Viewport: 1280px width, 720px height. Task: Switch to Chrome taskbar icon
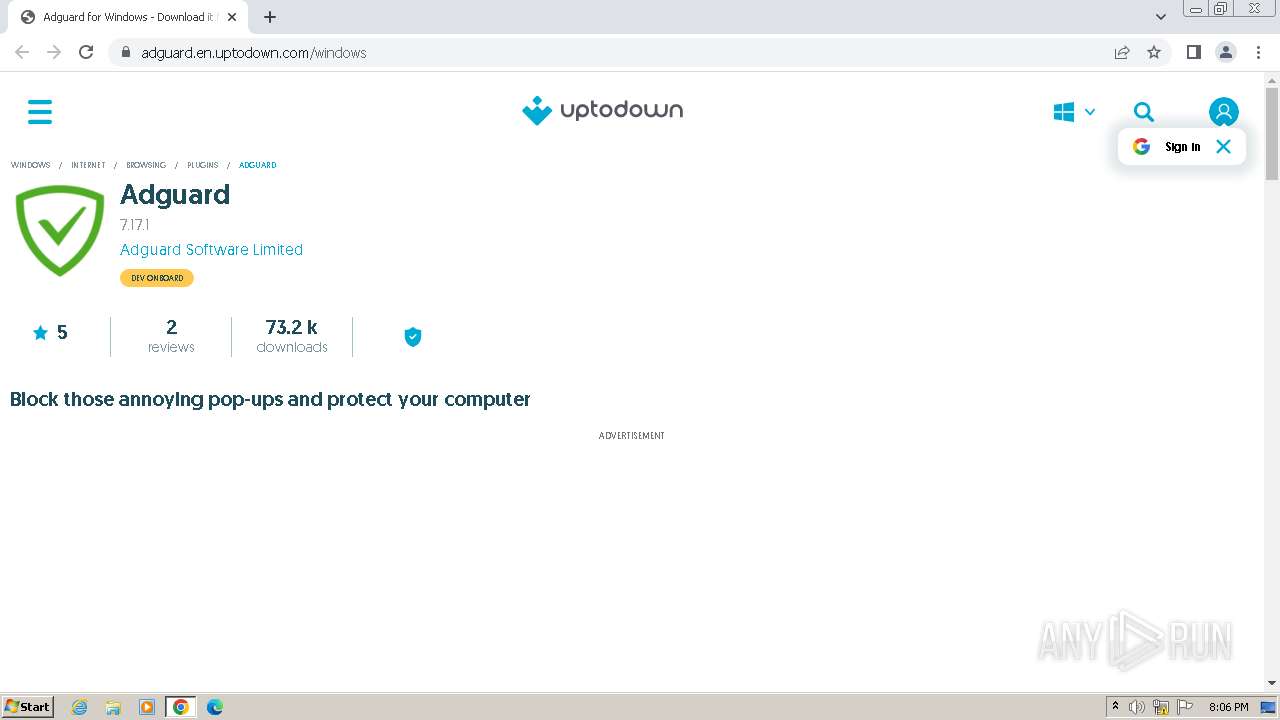point(181,707)
